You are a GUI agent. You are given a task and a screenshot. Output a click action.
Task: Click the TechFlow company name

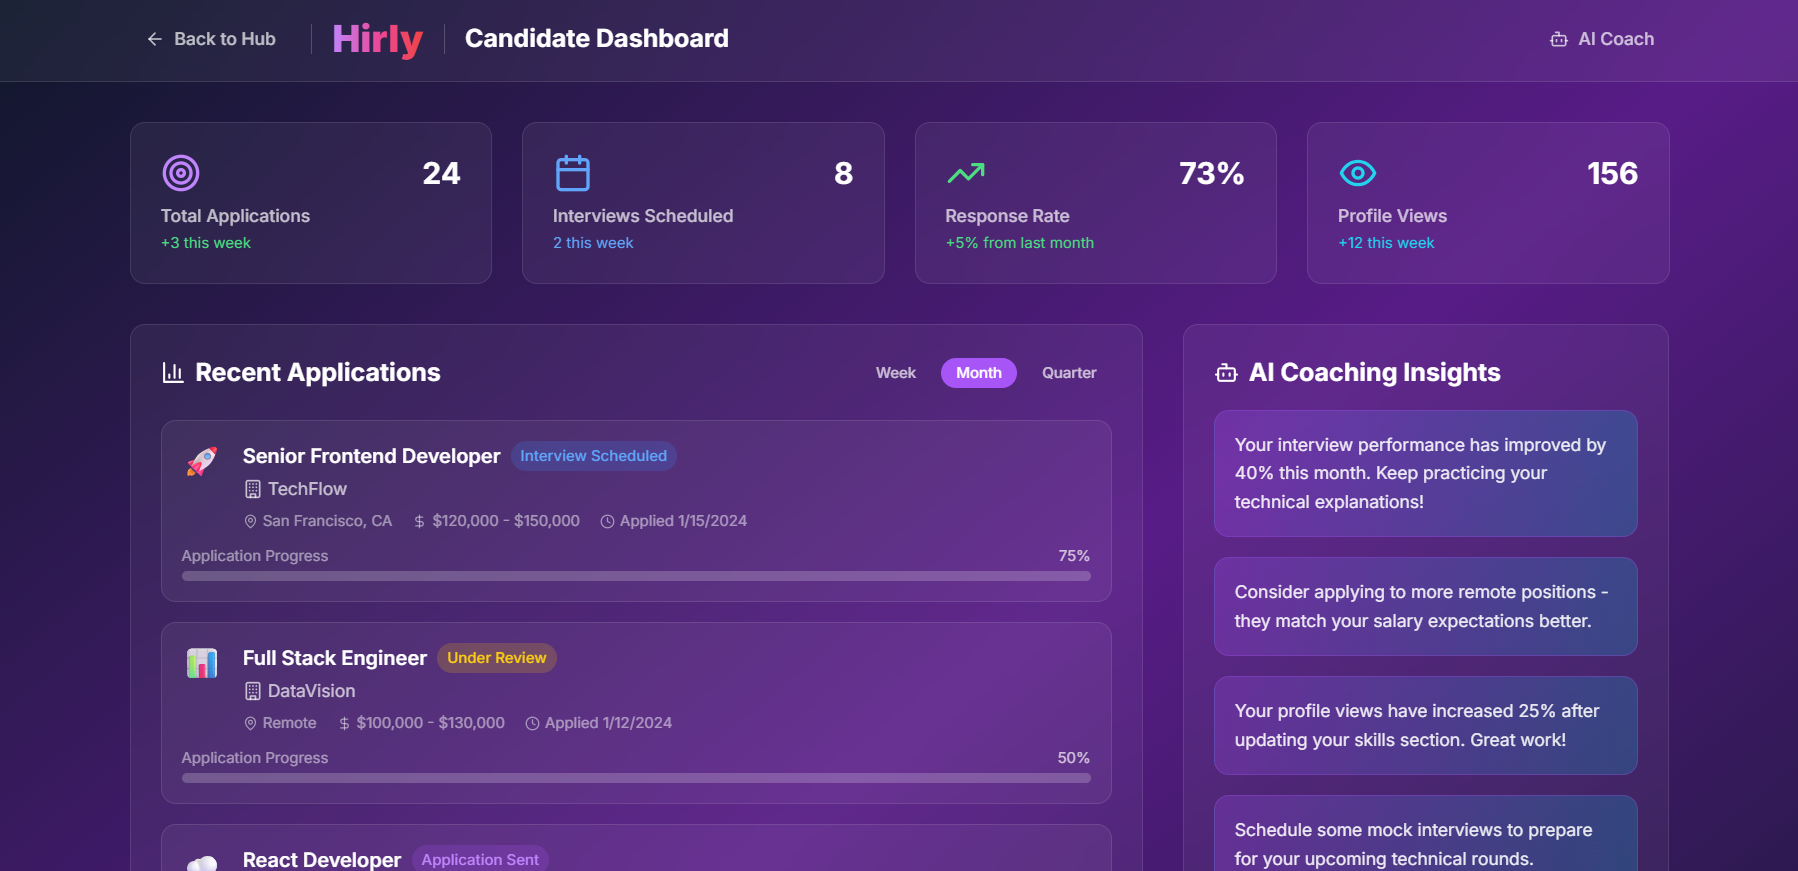click(x=307, y=489)
